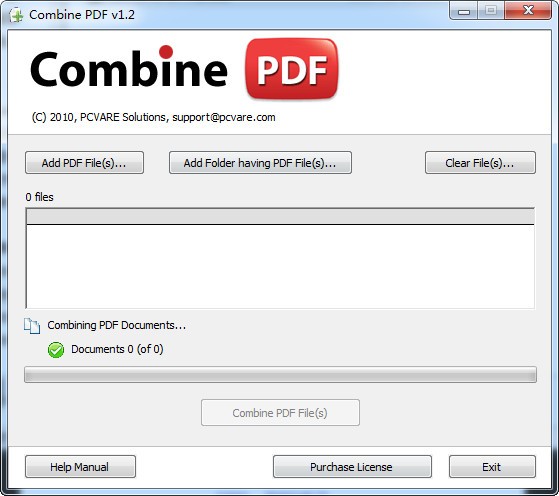Screen dimensions: 559x496
Task: Exit the application via Exit button
Action: pos(492,466)
